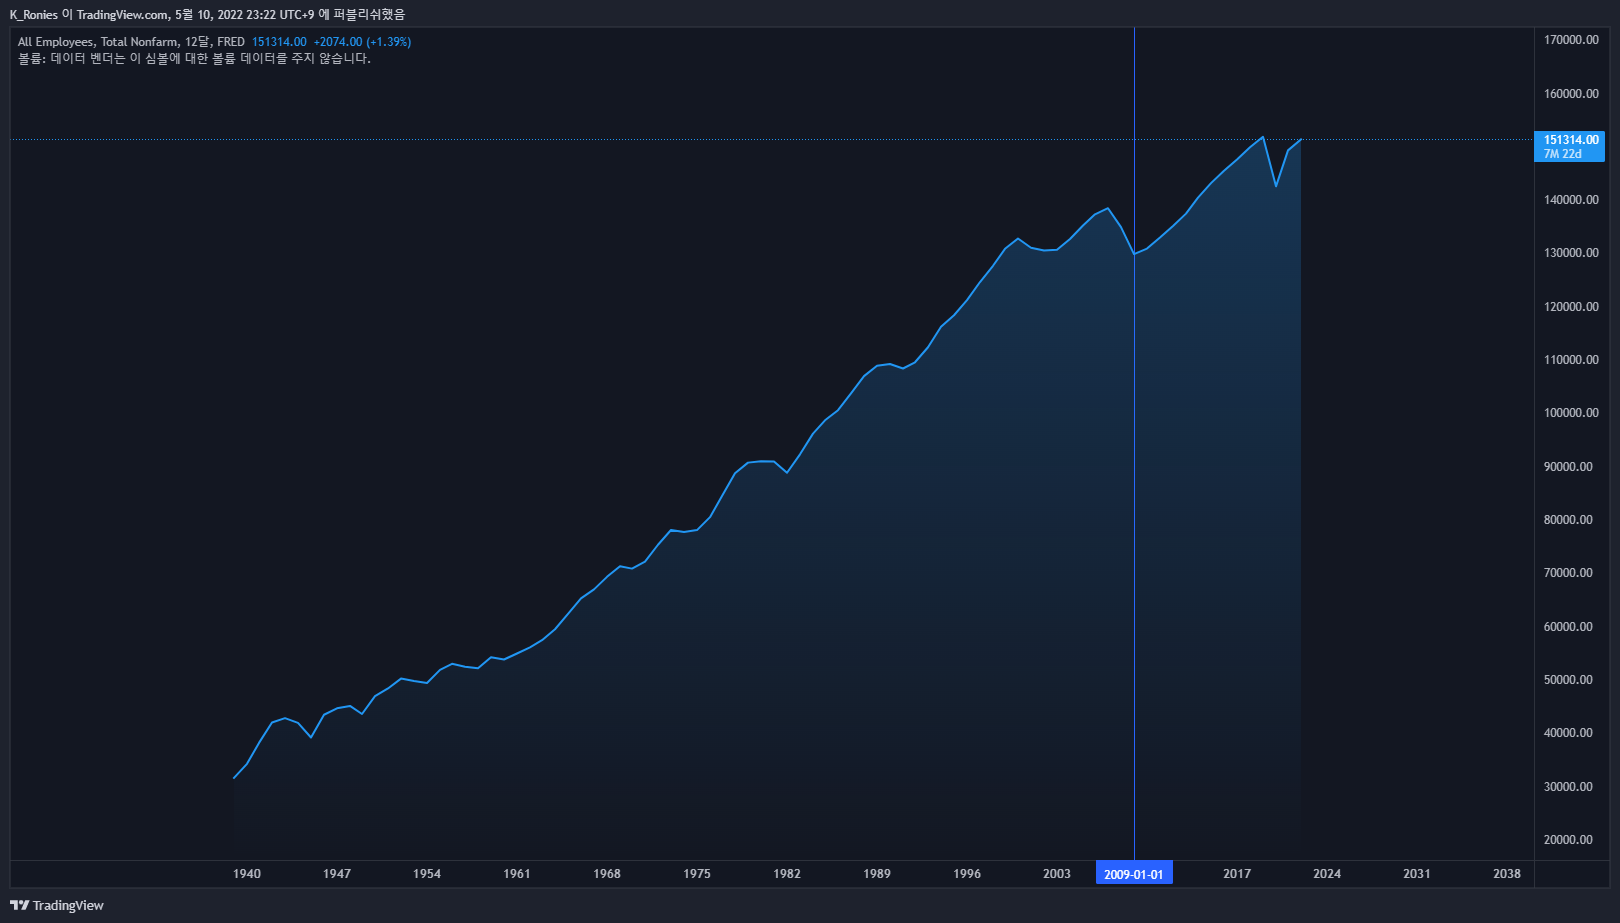Click the 130000.00 price axis label
Viewport: 1620px width, 923px height.
point(1571,253)
